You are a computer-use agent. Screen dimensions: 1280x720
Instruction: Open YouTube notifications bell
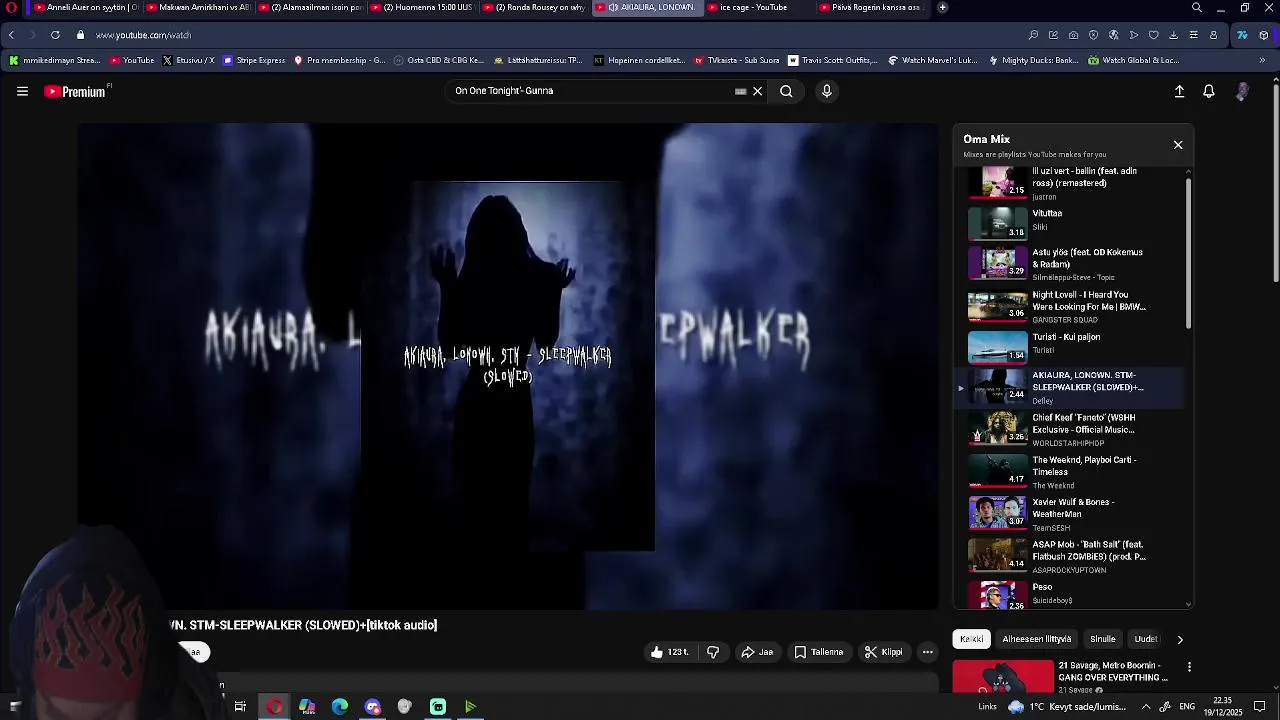[1209, 91]
